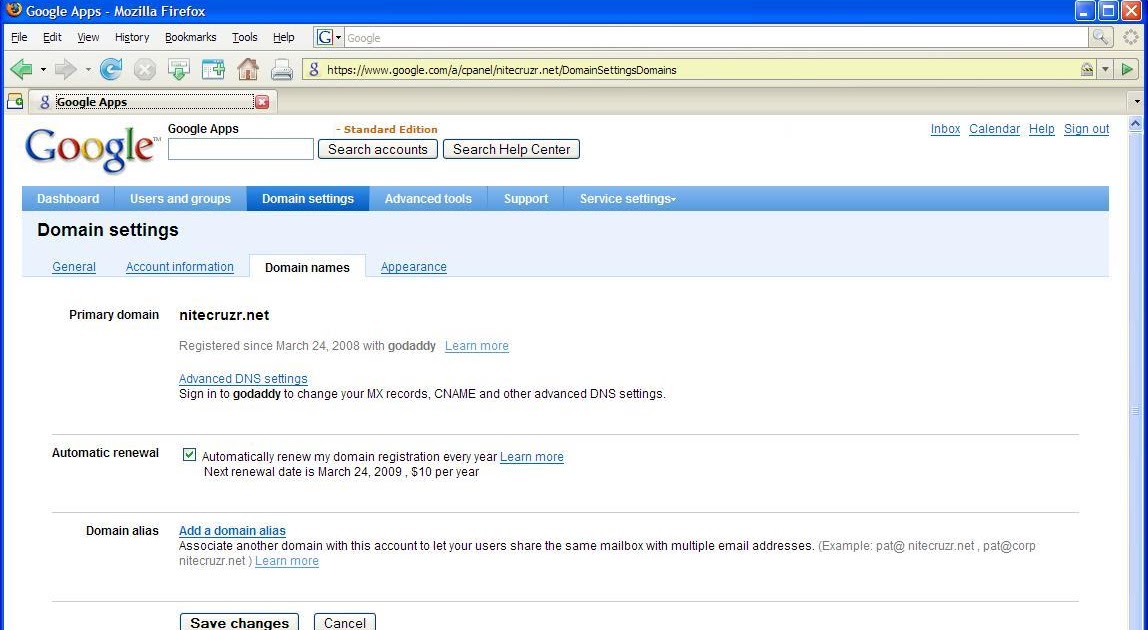This screenshot has height=630, width=1148.
Task: Select the Domain names sub-tab
Action: (x=307, y=267)
